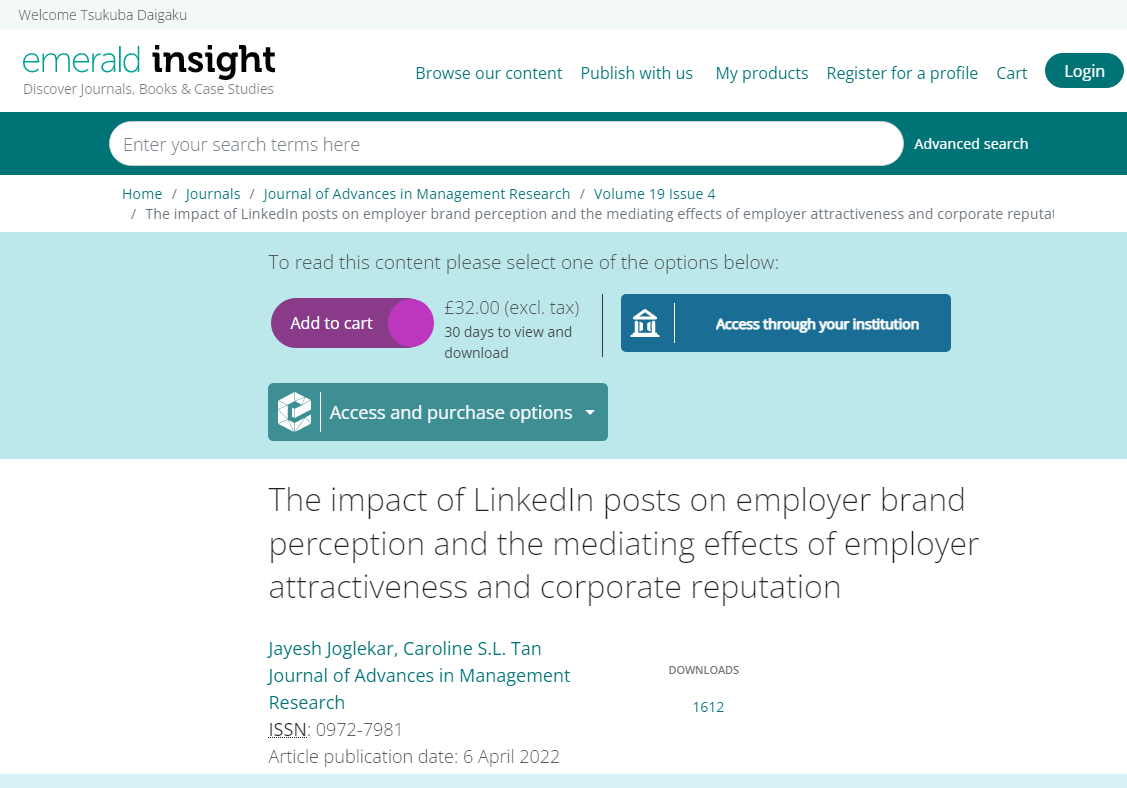The image size is (1127, 788).
Task: Open Volume 19 Issue 4 breadcrumb
Action: coord(654,194)
